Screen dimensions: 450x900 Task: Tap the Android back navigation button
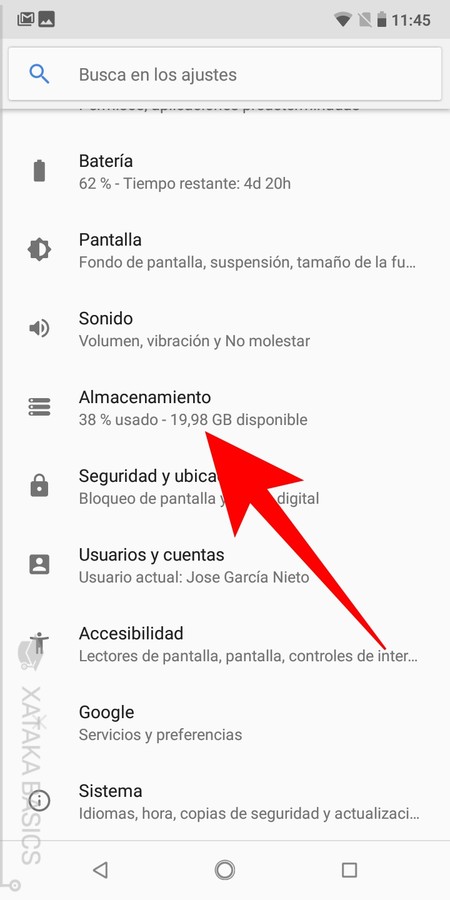coord(100,870)
